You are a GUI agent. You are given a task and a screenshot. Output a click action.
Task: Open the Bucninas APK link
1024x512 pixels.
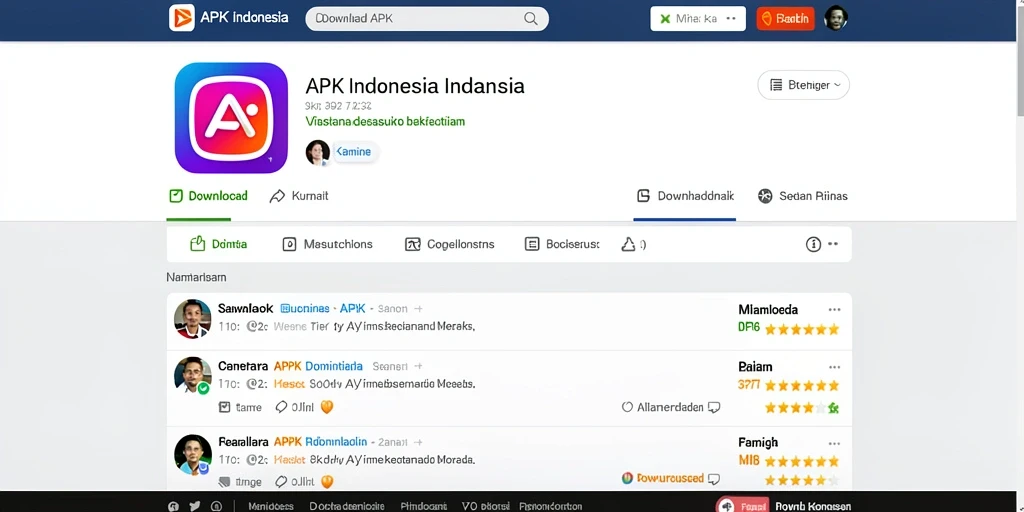click(323, 308)
